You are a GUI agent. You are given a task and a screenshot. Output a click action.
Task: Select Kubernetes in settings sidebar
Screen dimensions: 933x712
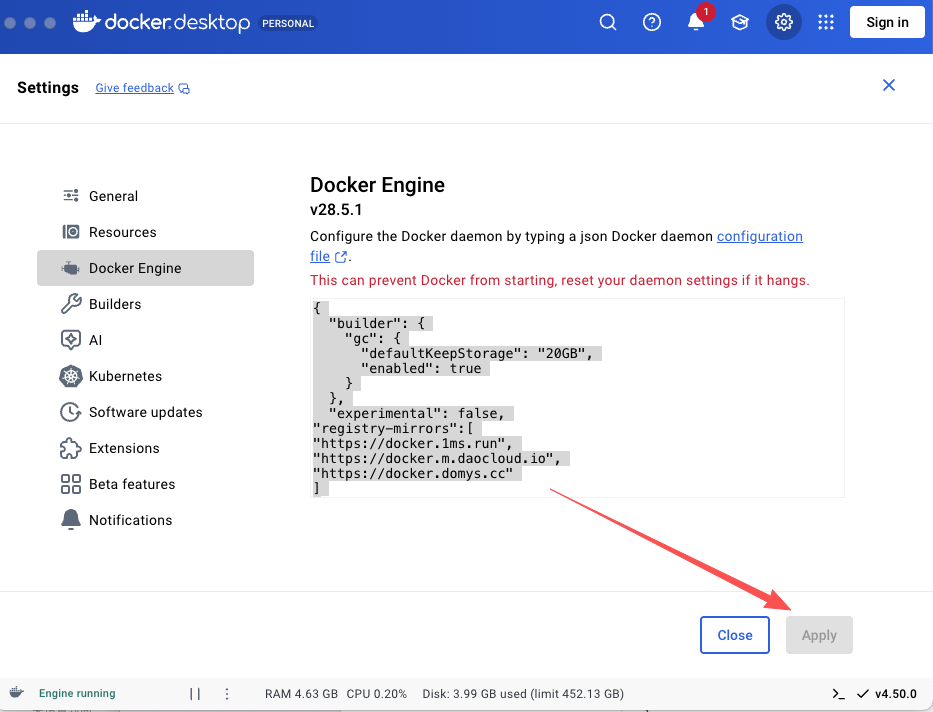point(145,376)
